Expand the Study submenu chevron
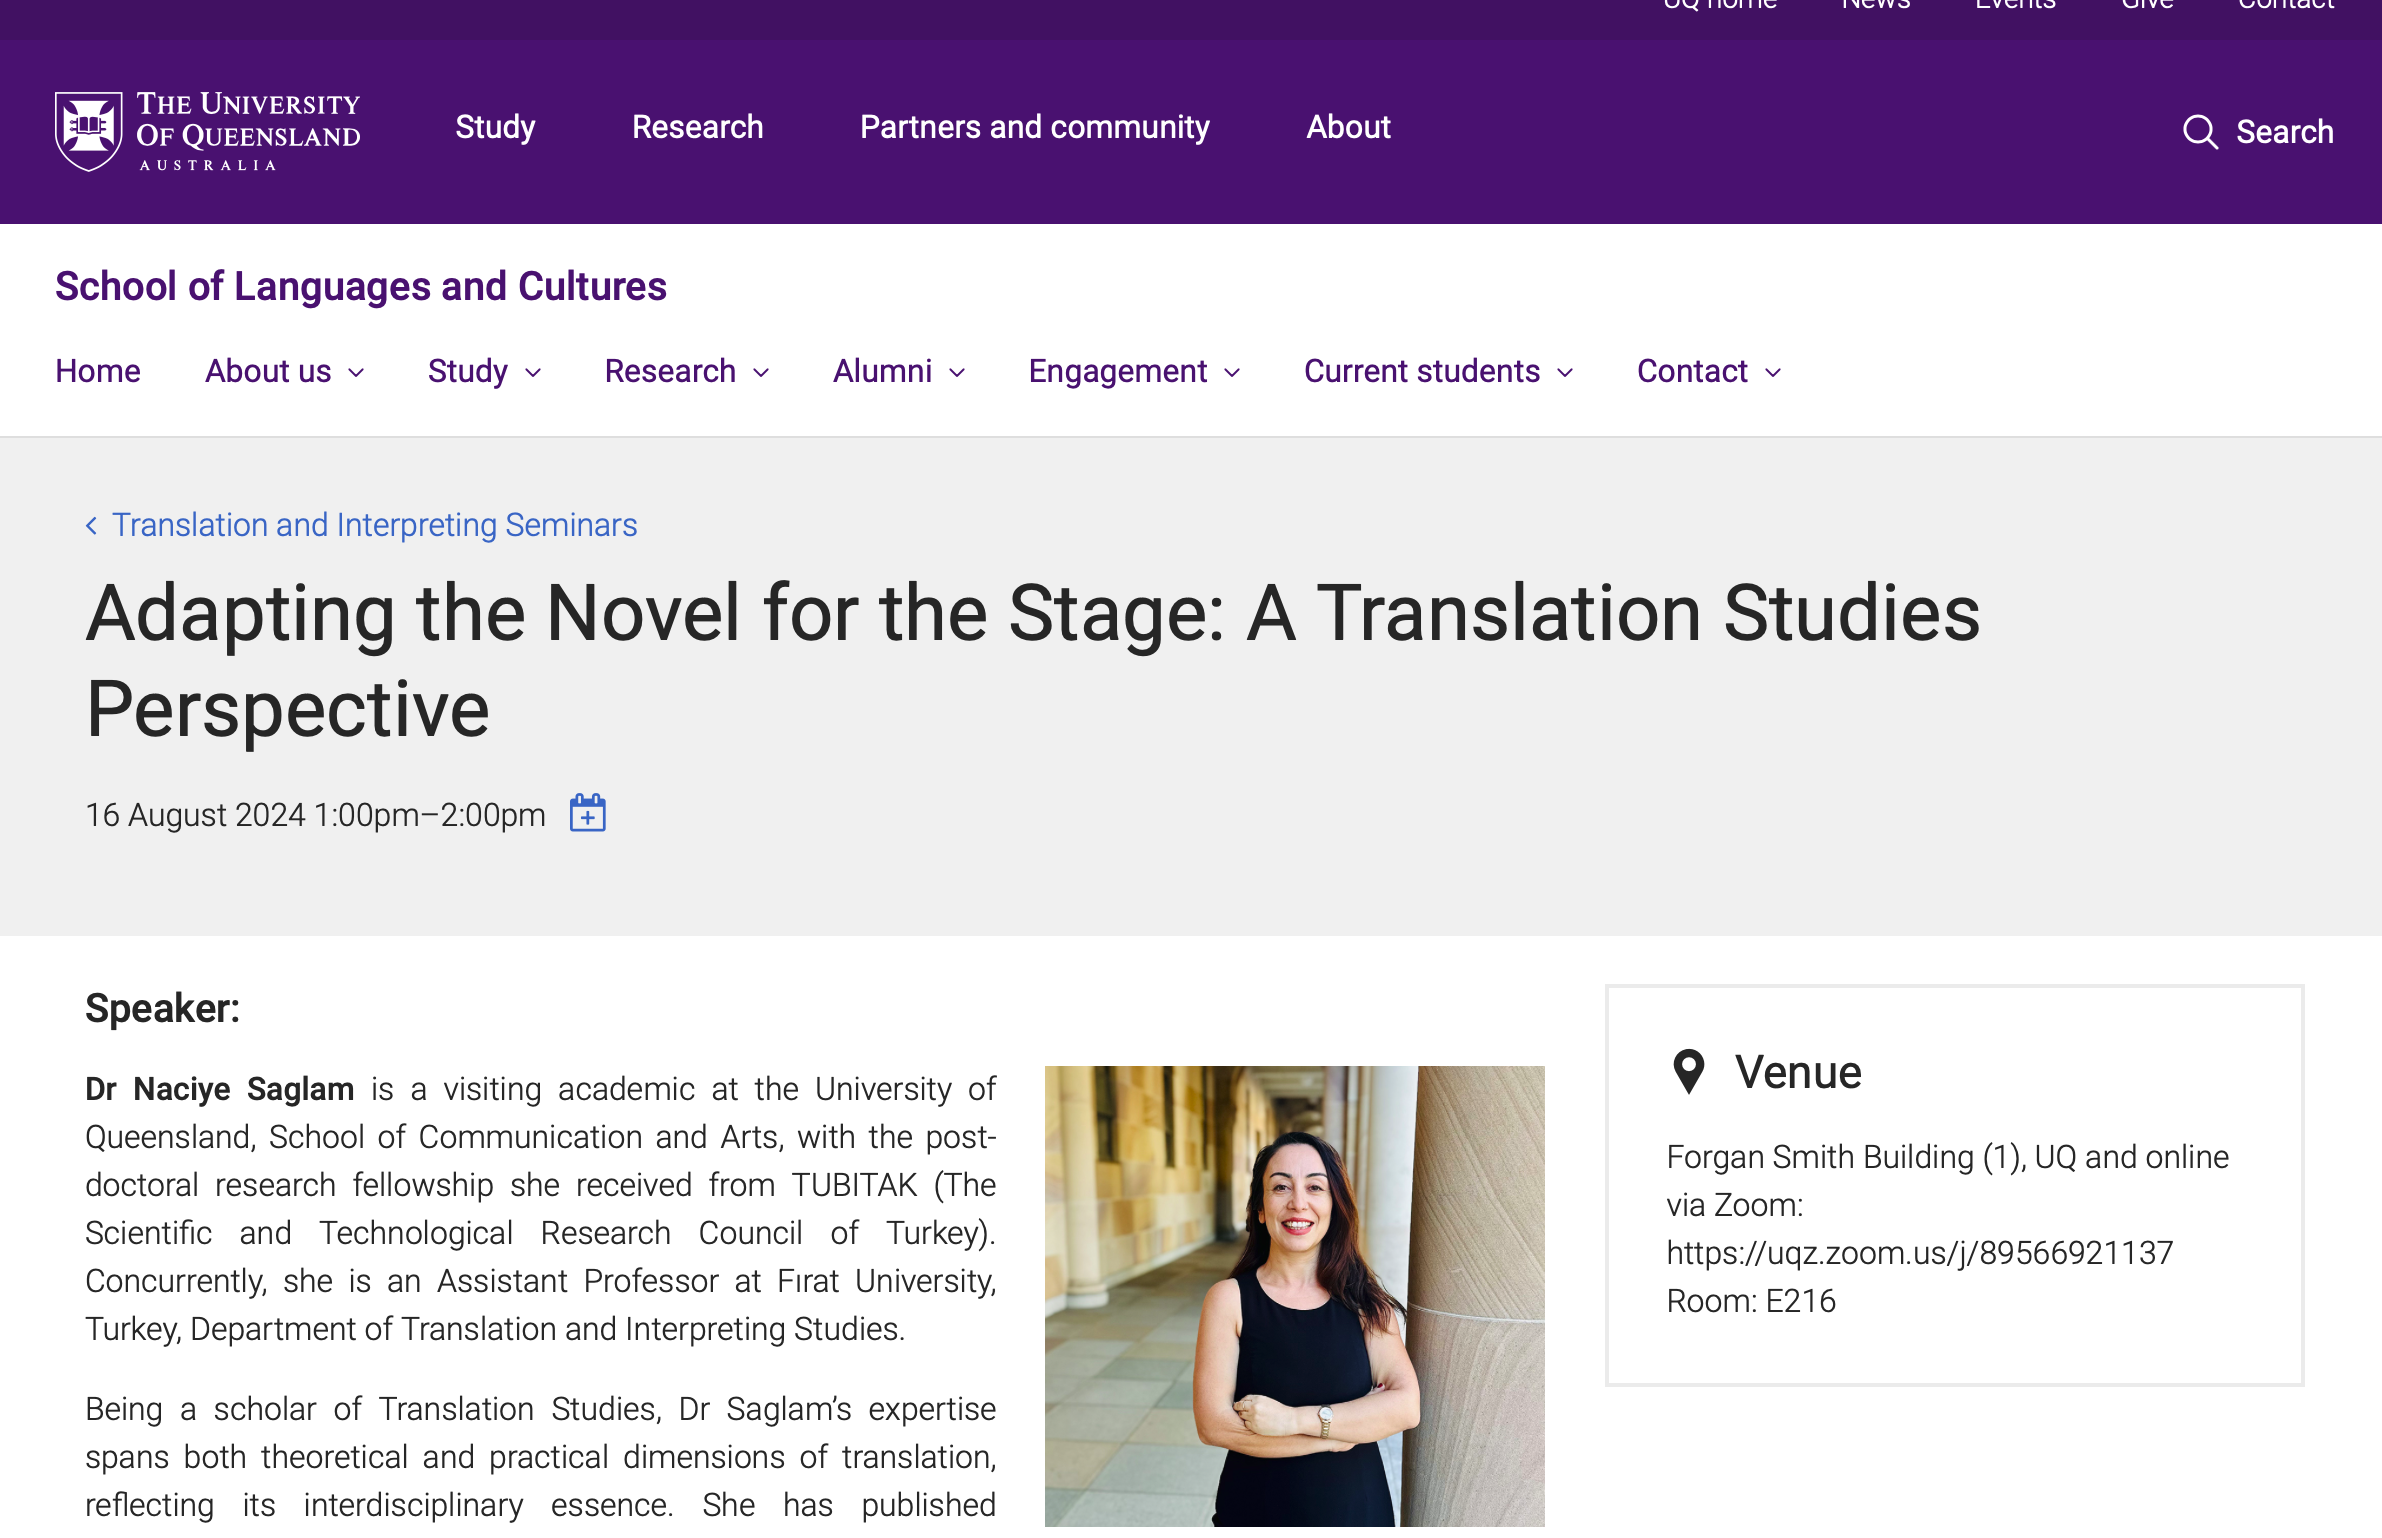Screen dimensions: 2382x1538 tap(534, 373)
